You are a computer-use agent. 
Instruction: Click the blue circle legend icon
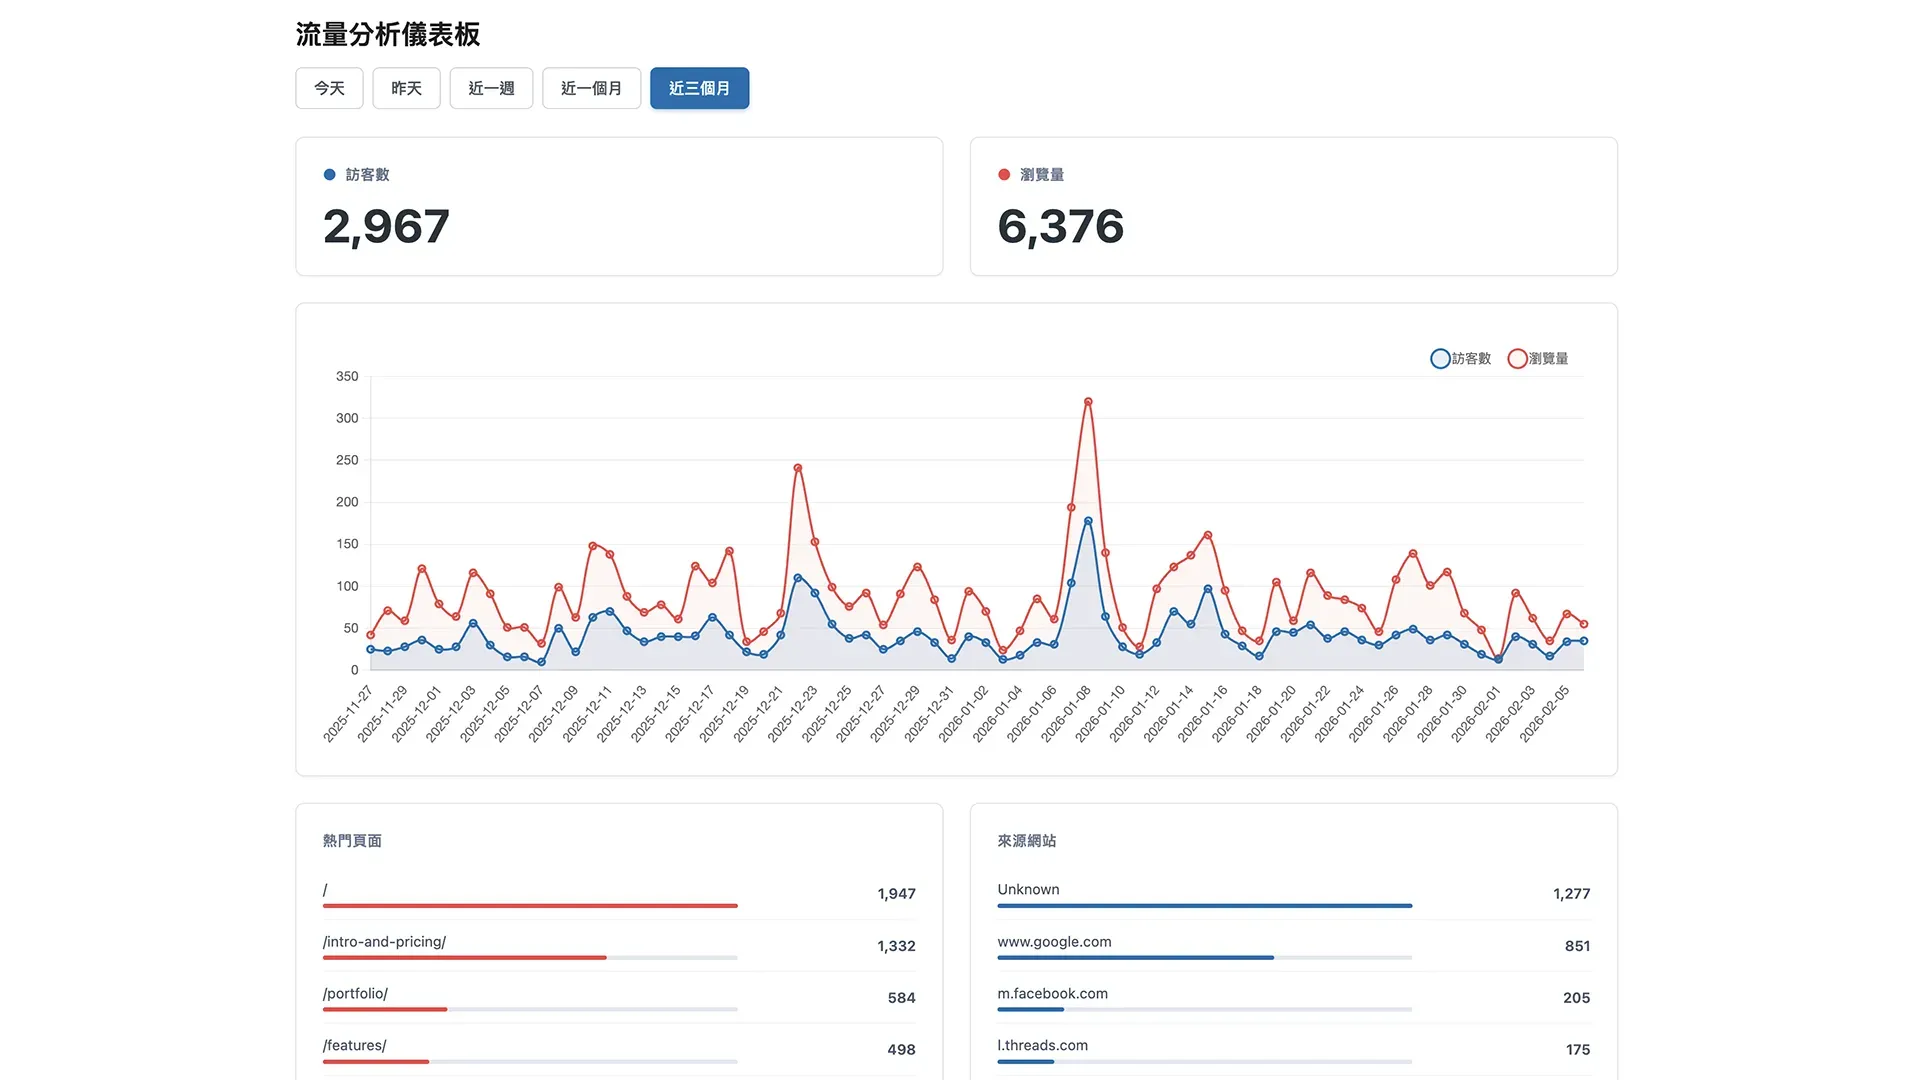coord(1440,359)
